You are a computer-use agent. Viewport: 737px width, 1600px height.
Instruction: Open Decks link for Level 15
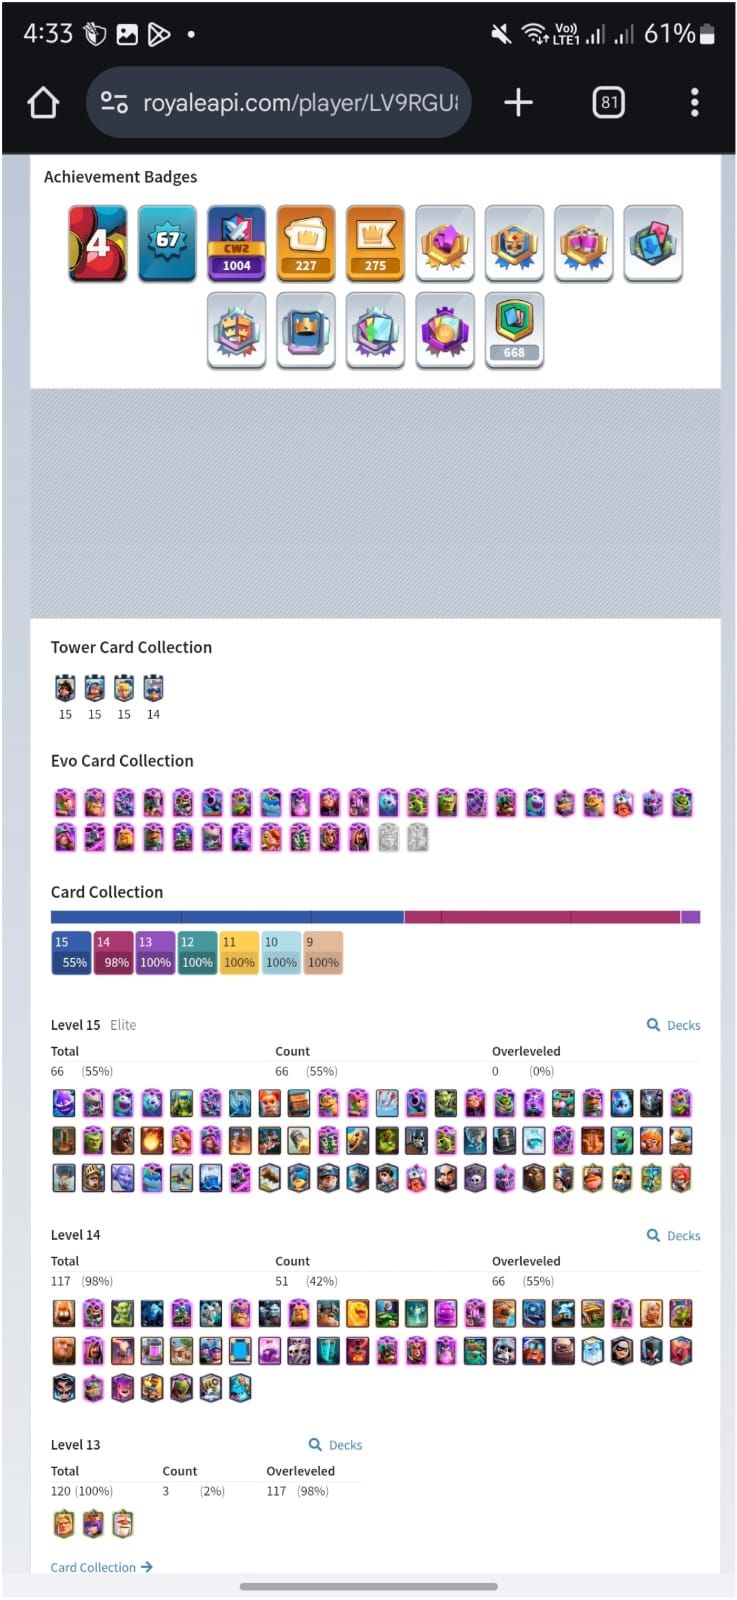[673, 1025]
